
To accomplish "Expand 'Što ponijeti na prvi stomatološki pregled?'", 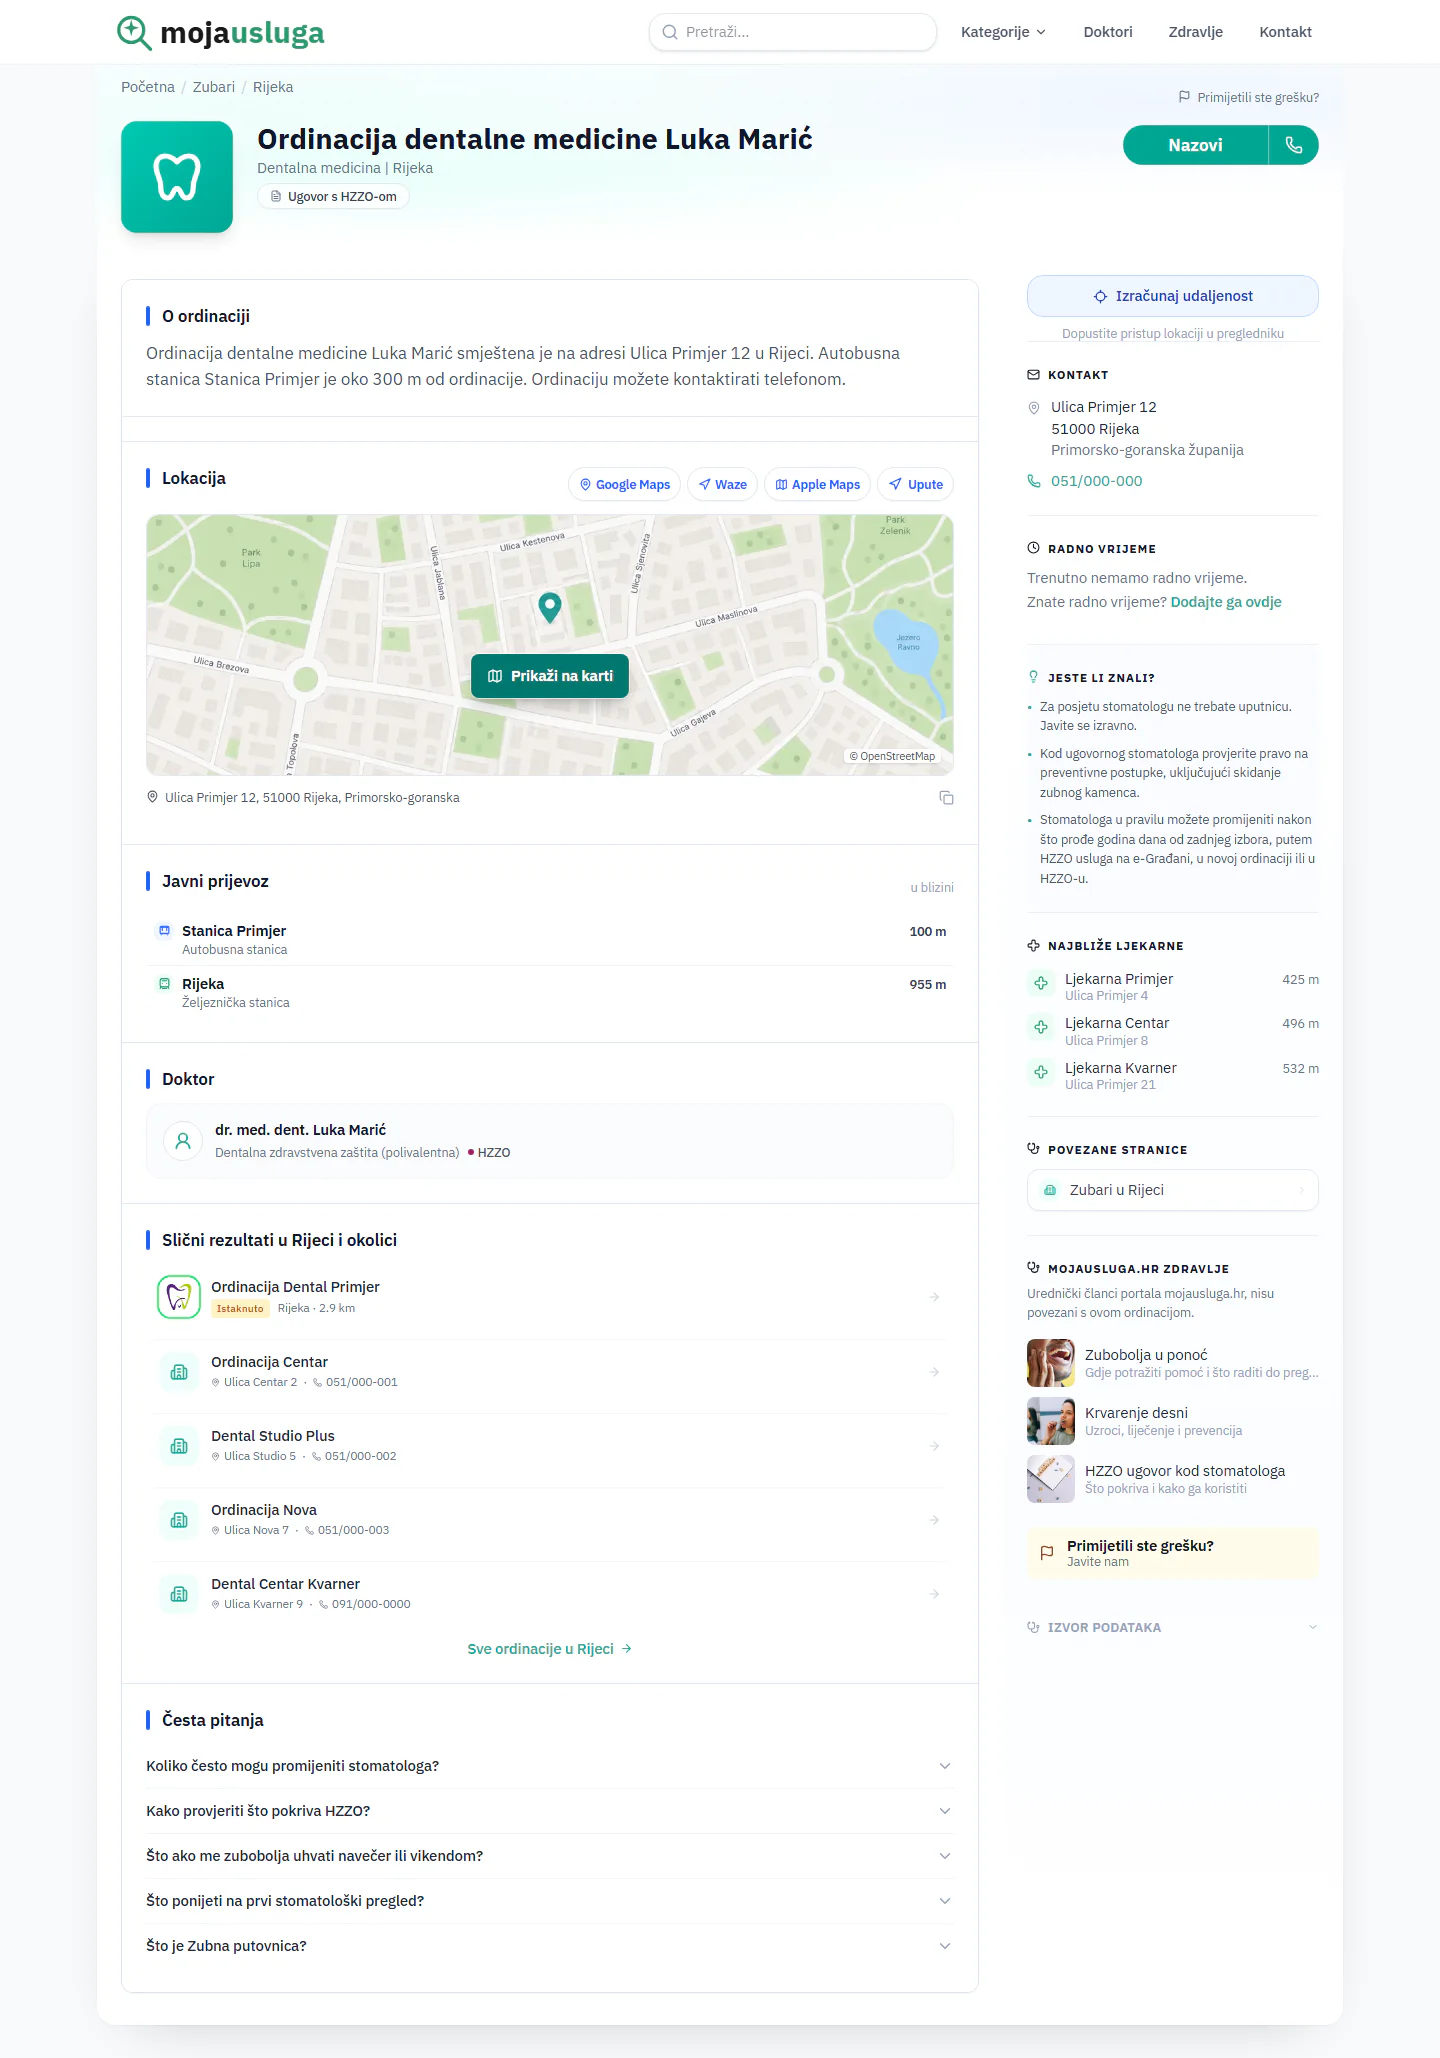I will [550, 1901].
